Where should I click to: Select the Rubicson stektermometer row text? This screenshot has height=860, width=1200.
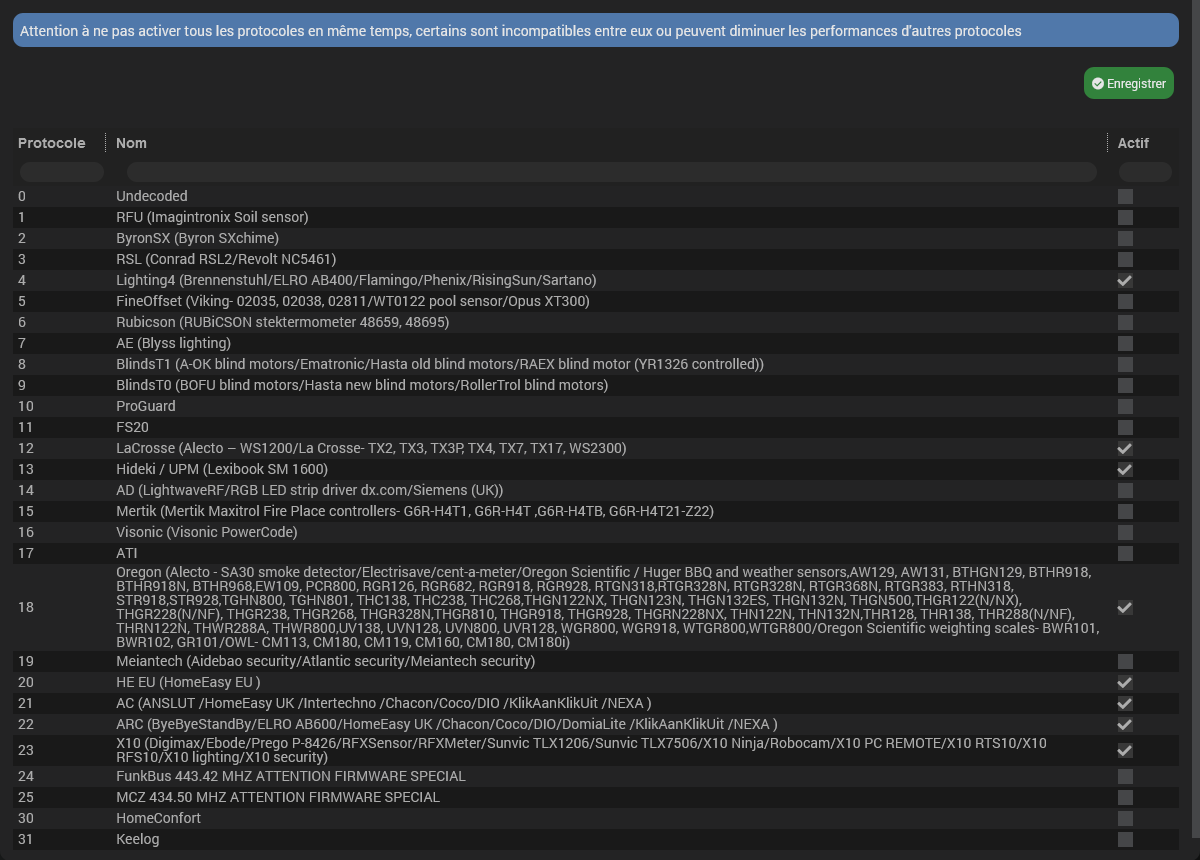click(283, 322)
